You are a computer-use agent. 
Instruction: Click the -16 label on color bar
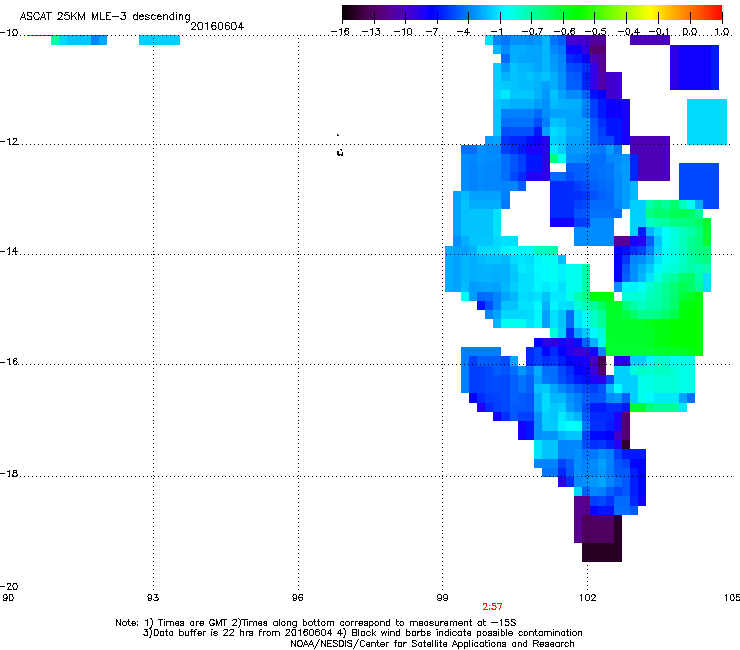click(340, 32)
